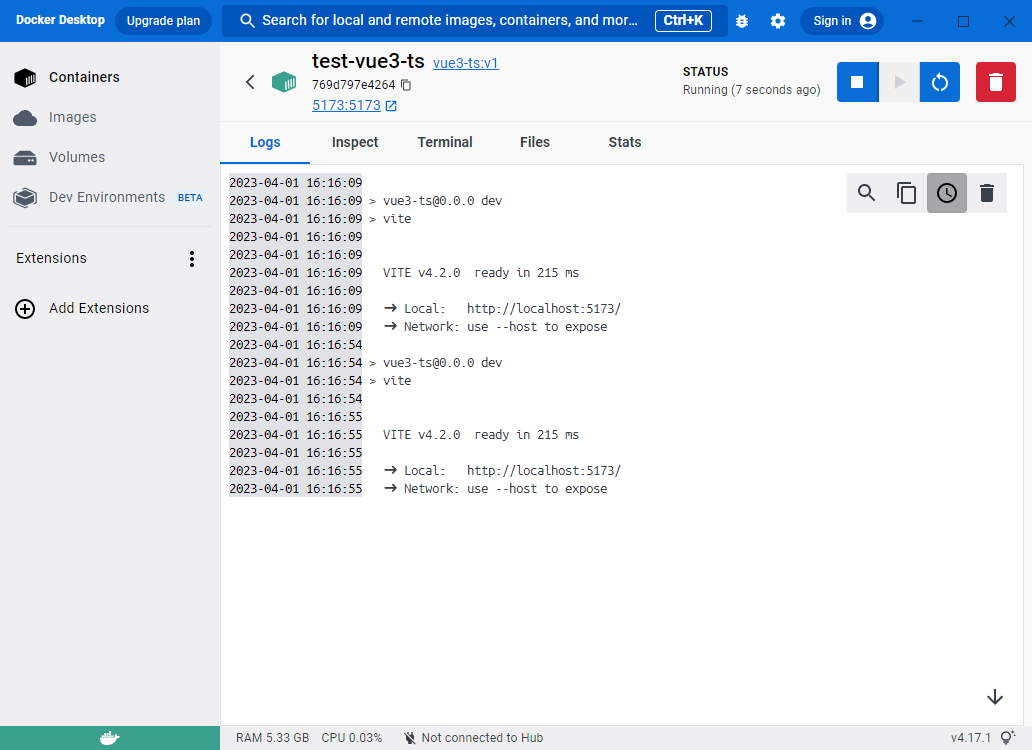The image size is (1032, 750).
Task: Stop the running test-vue3-ts container
Action: (857, 82)
